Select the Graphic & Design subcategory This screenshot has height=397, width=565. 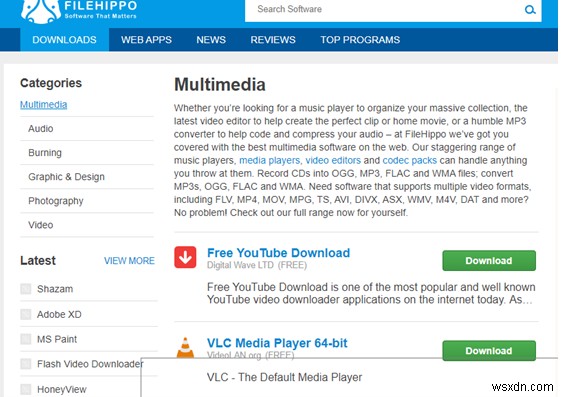(66, 177)
